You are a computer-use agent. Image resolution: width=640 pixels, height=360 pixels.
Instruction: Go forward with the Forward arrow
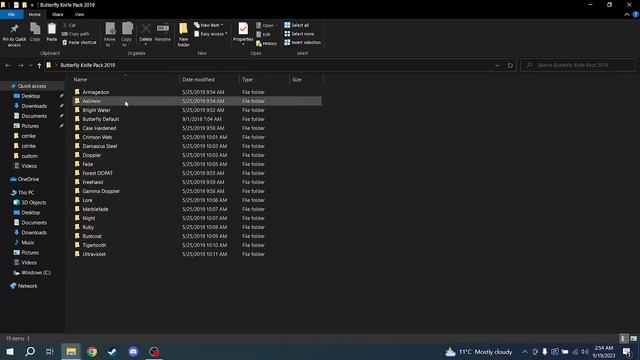tap(20, 65)
